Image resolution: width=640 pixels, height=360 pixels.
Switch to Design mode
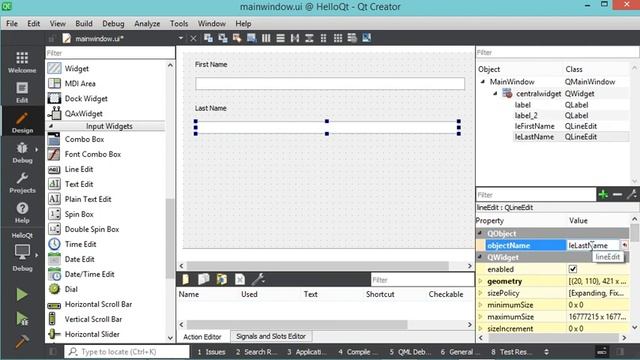pyautogui.click(x=22, y=122)
